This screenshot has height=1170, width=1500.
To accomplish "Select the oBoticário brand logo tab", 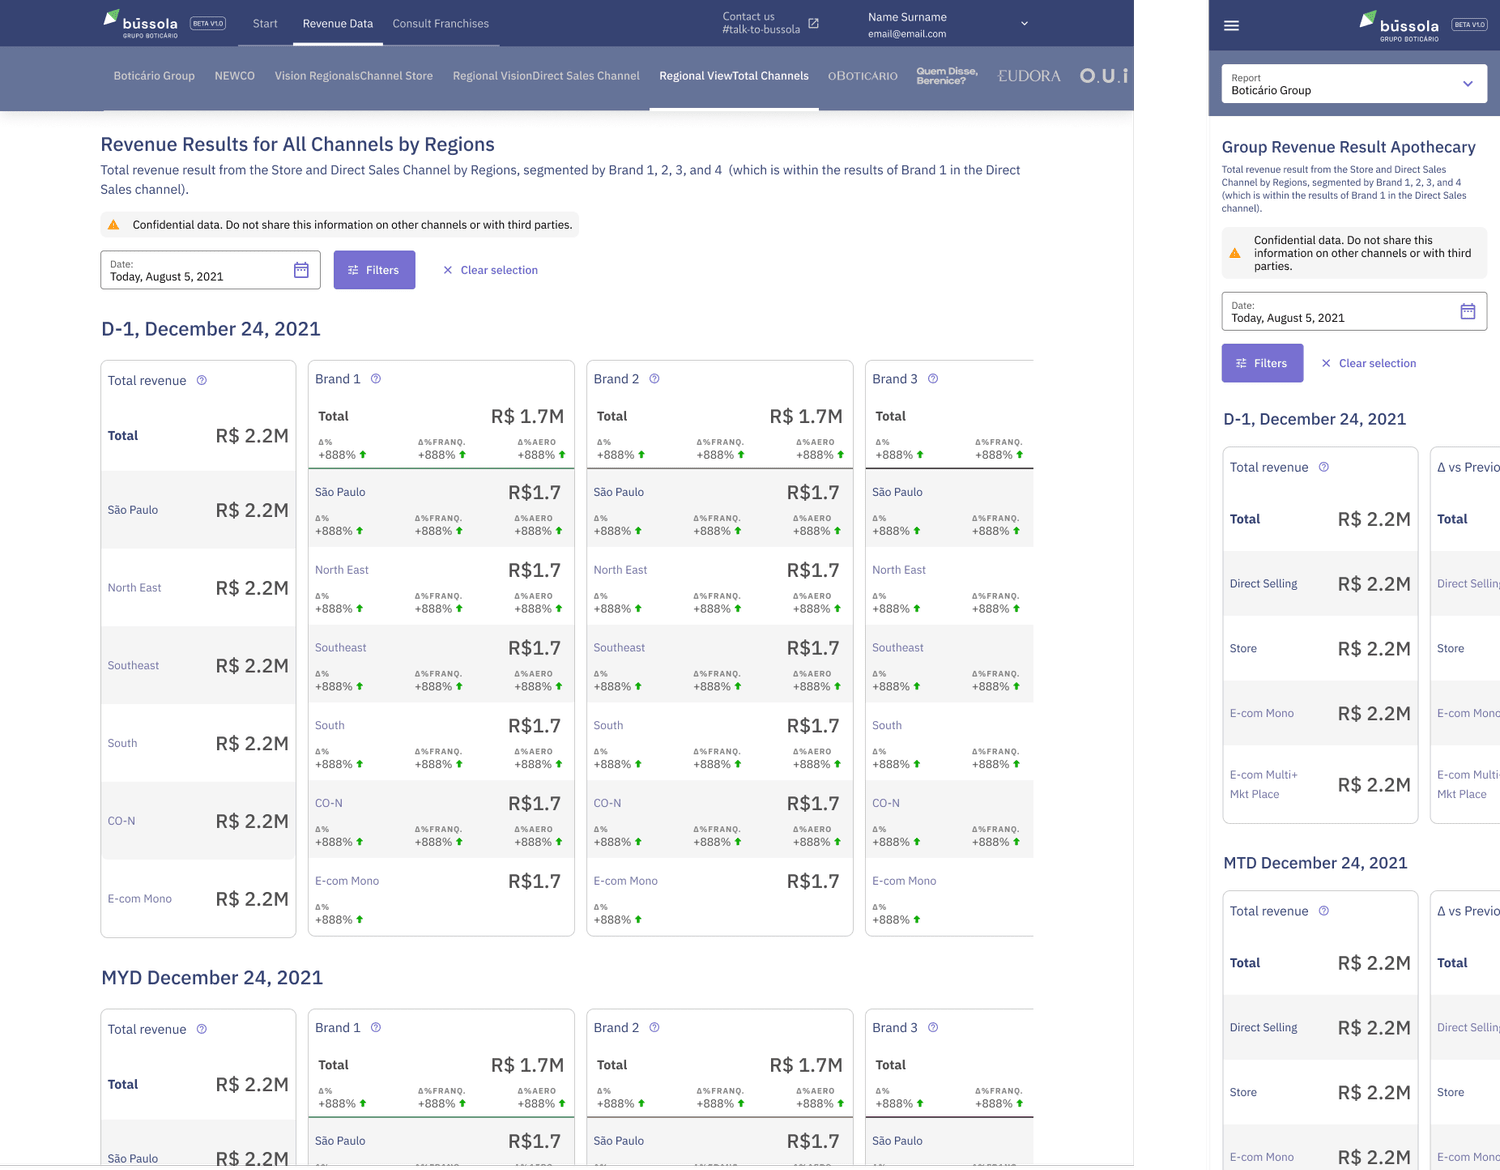I will (x=862, y=76).
